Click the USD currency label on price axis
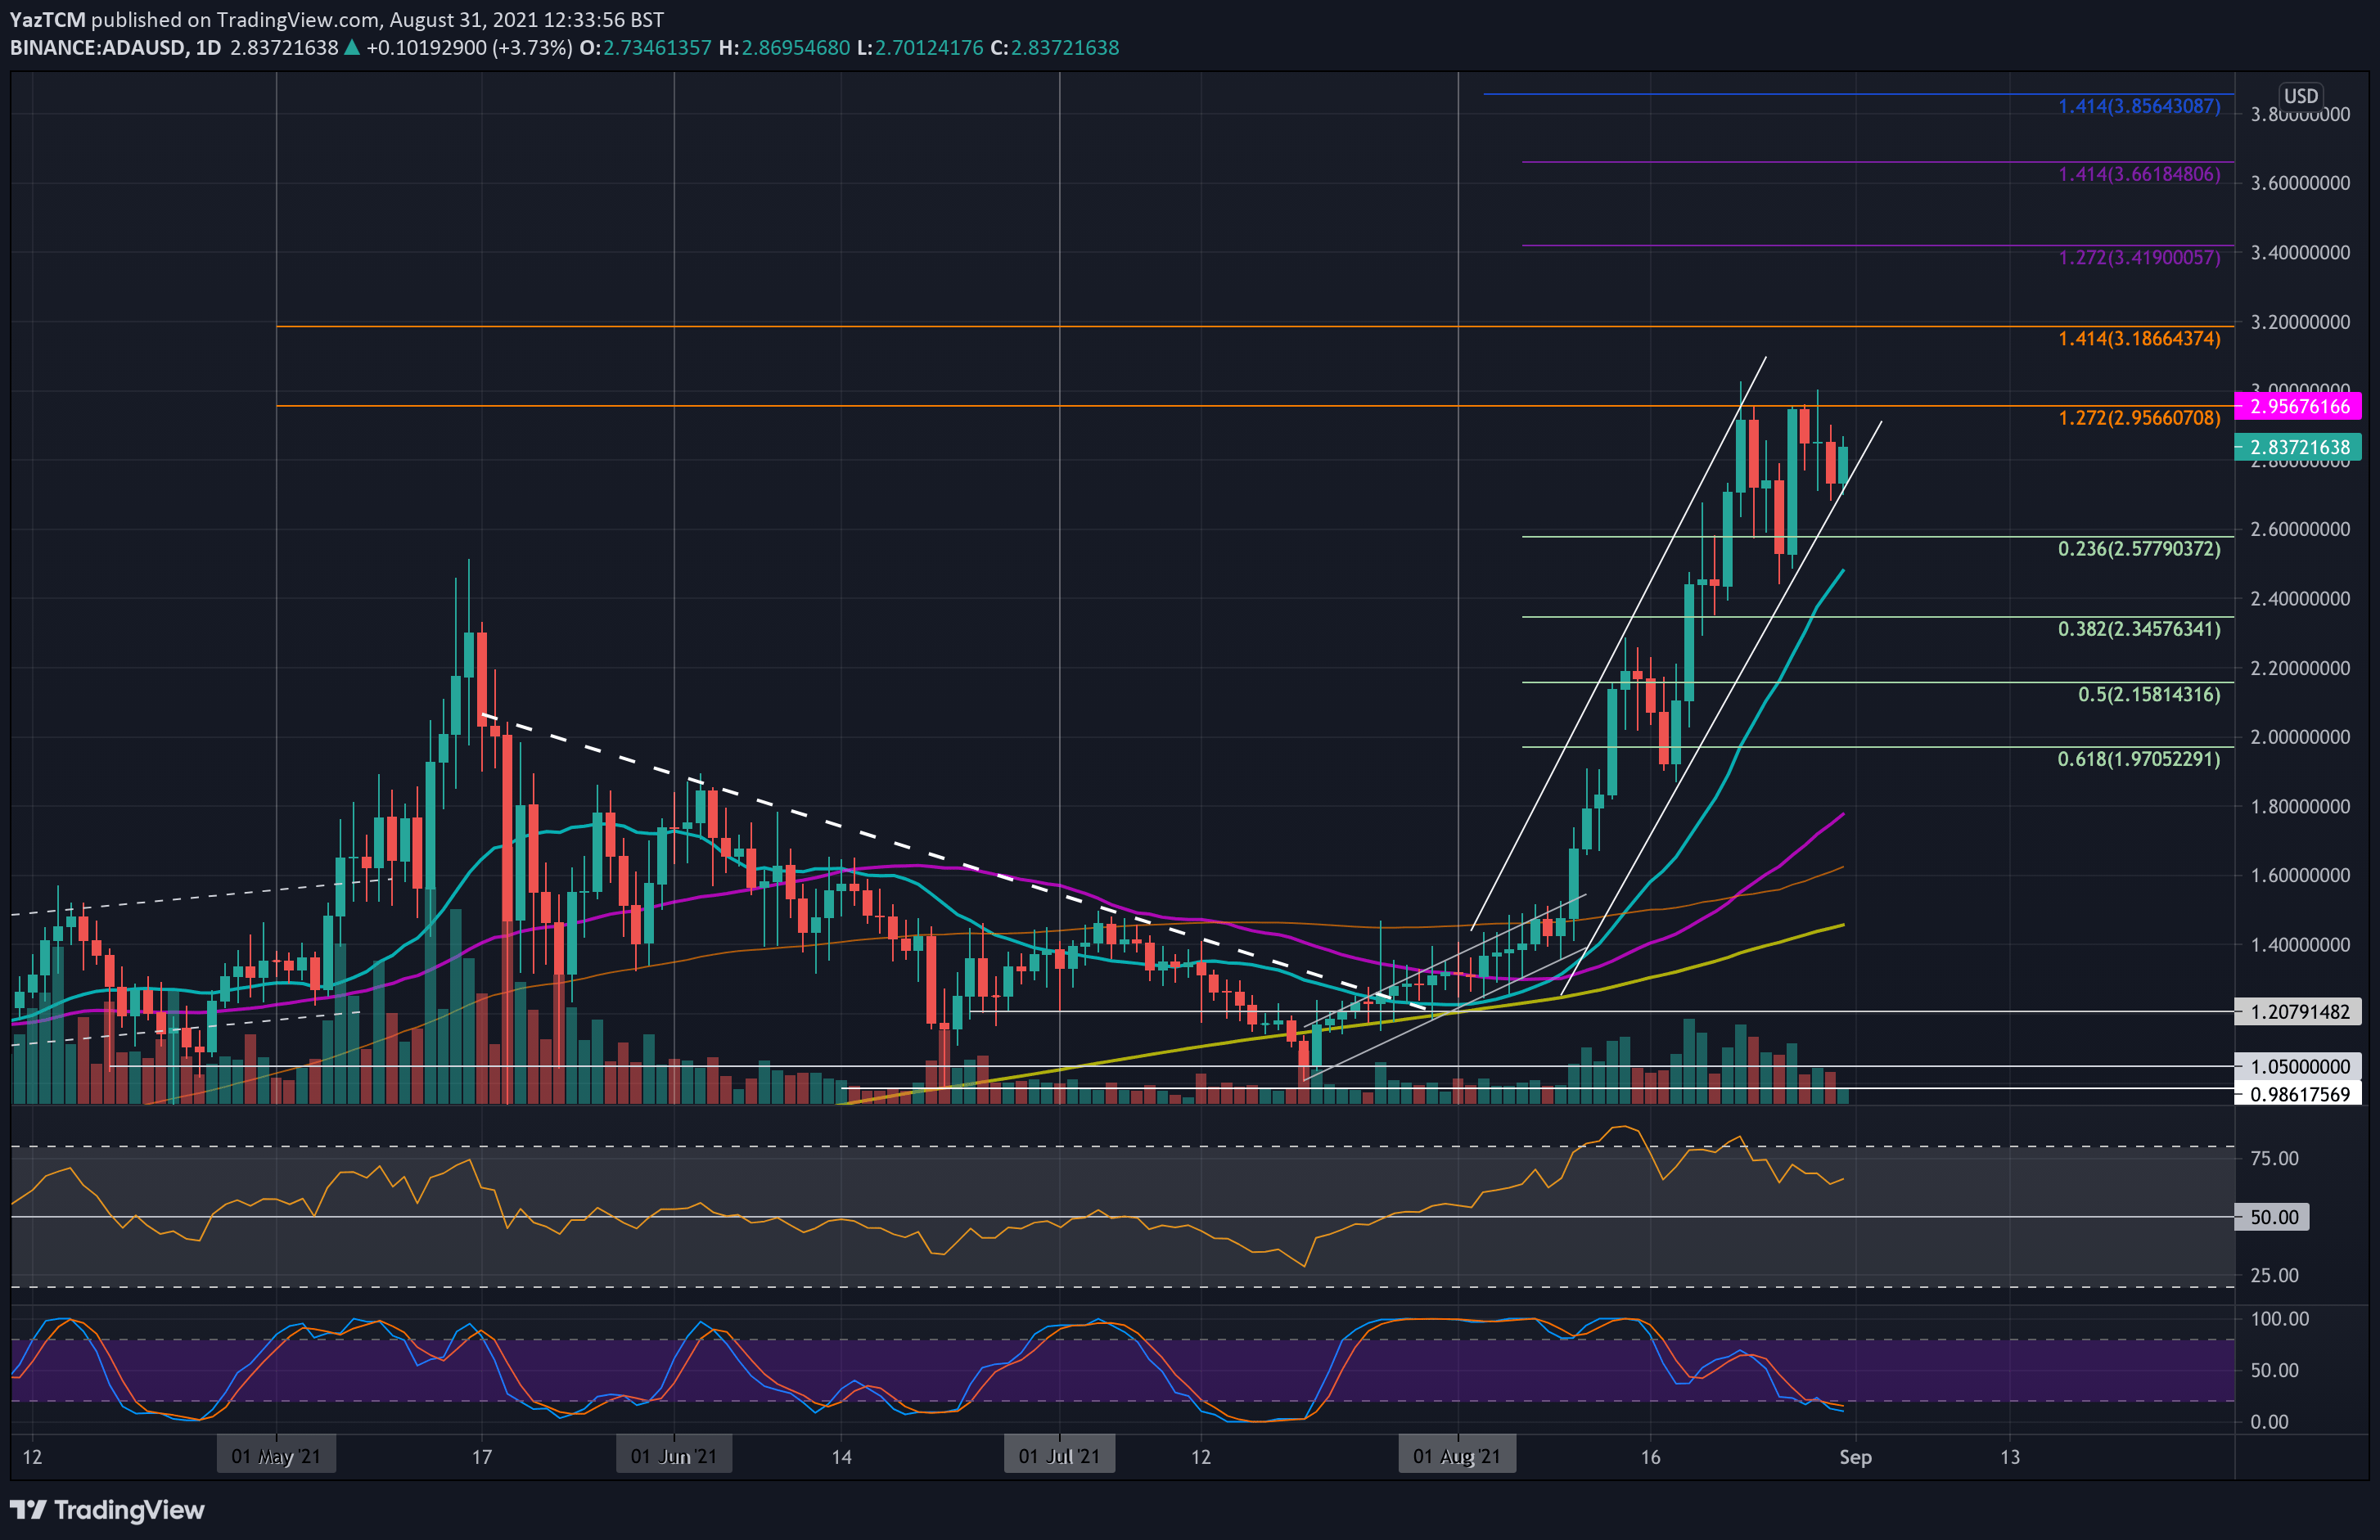The image size is (2380, 1540). tap(2300, 96)
